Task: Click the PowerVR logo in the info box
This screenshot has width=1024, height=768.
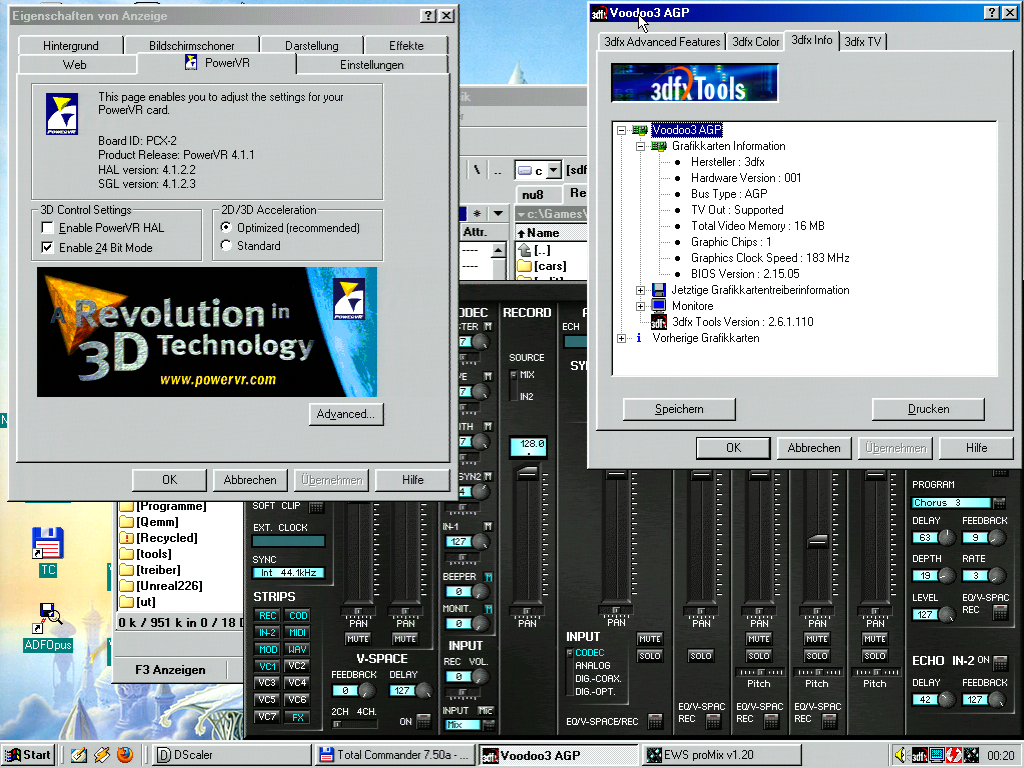Action: click(x=62, y=114)
